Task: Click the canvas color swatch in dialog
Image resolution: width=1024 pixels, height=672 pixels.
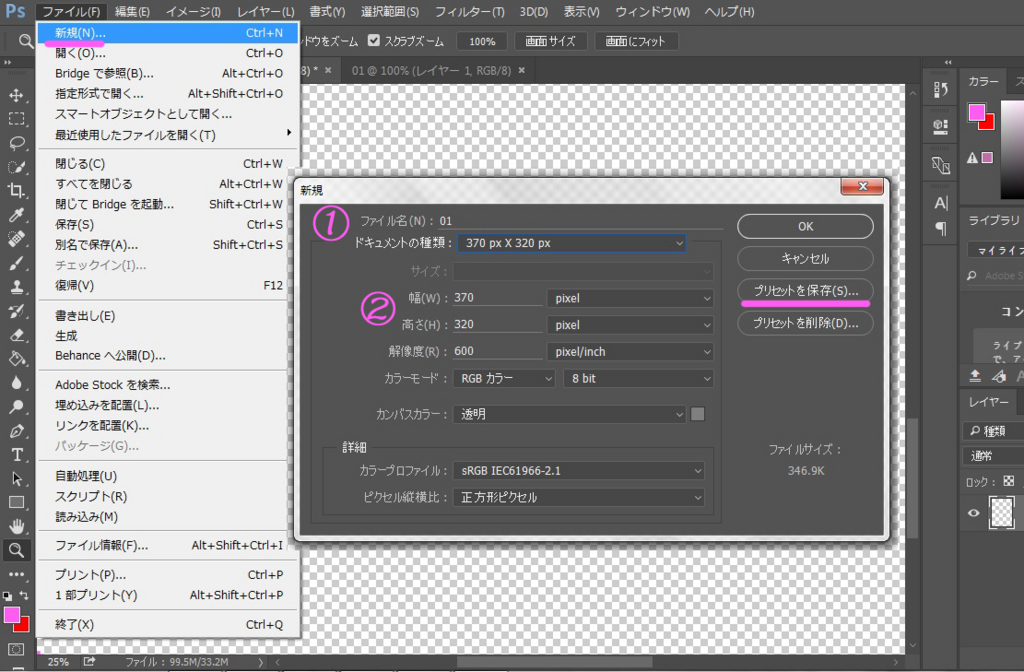Action: click(x=697, y=414)
